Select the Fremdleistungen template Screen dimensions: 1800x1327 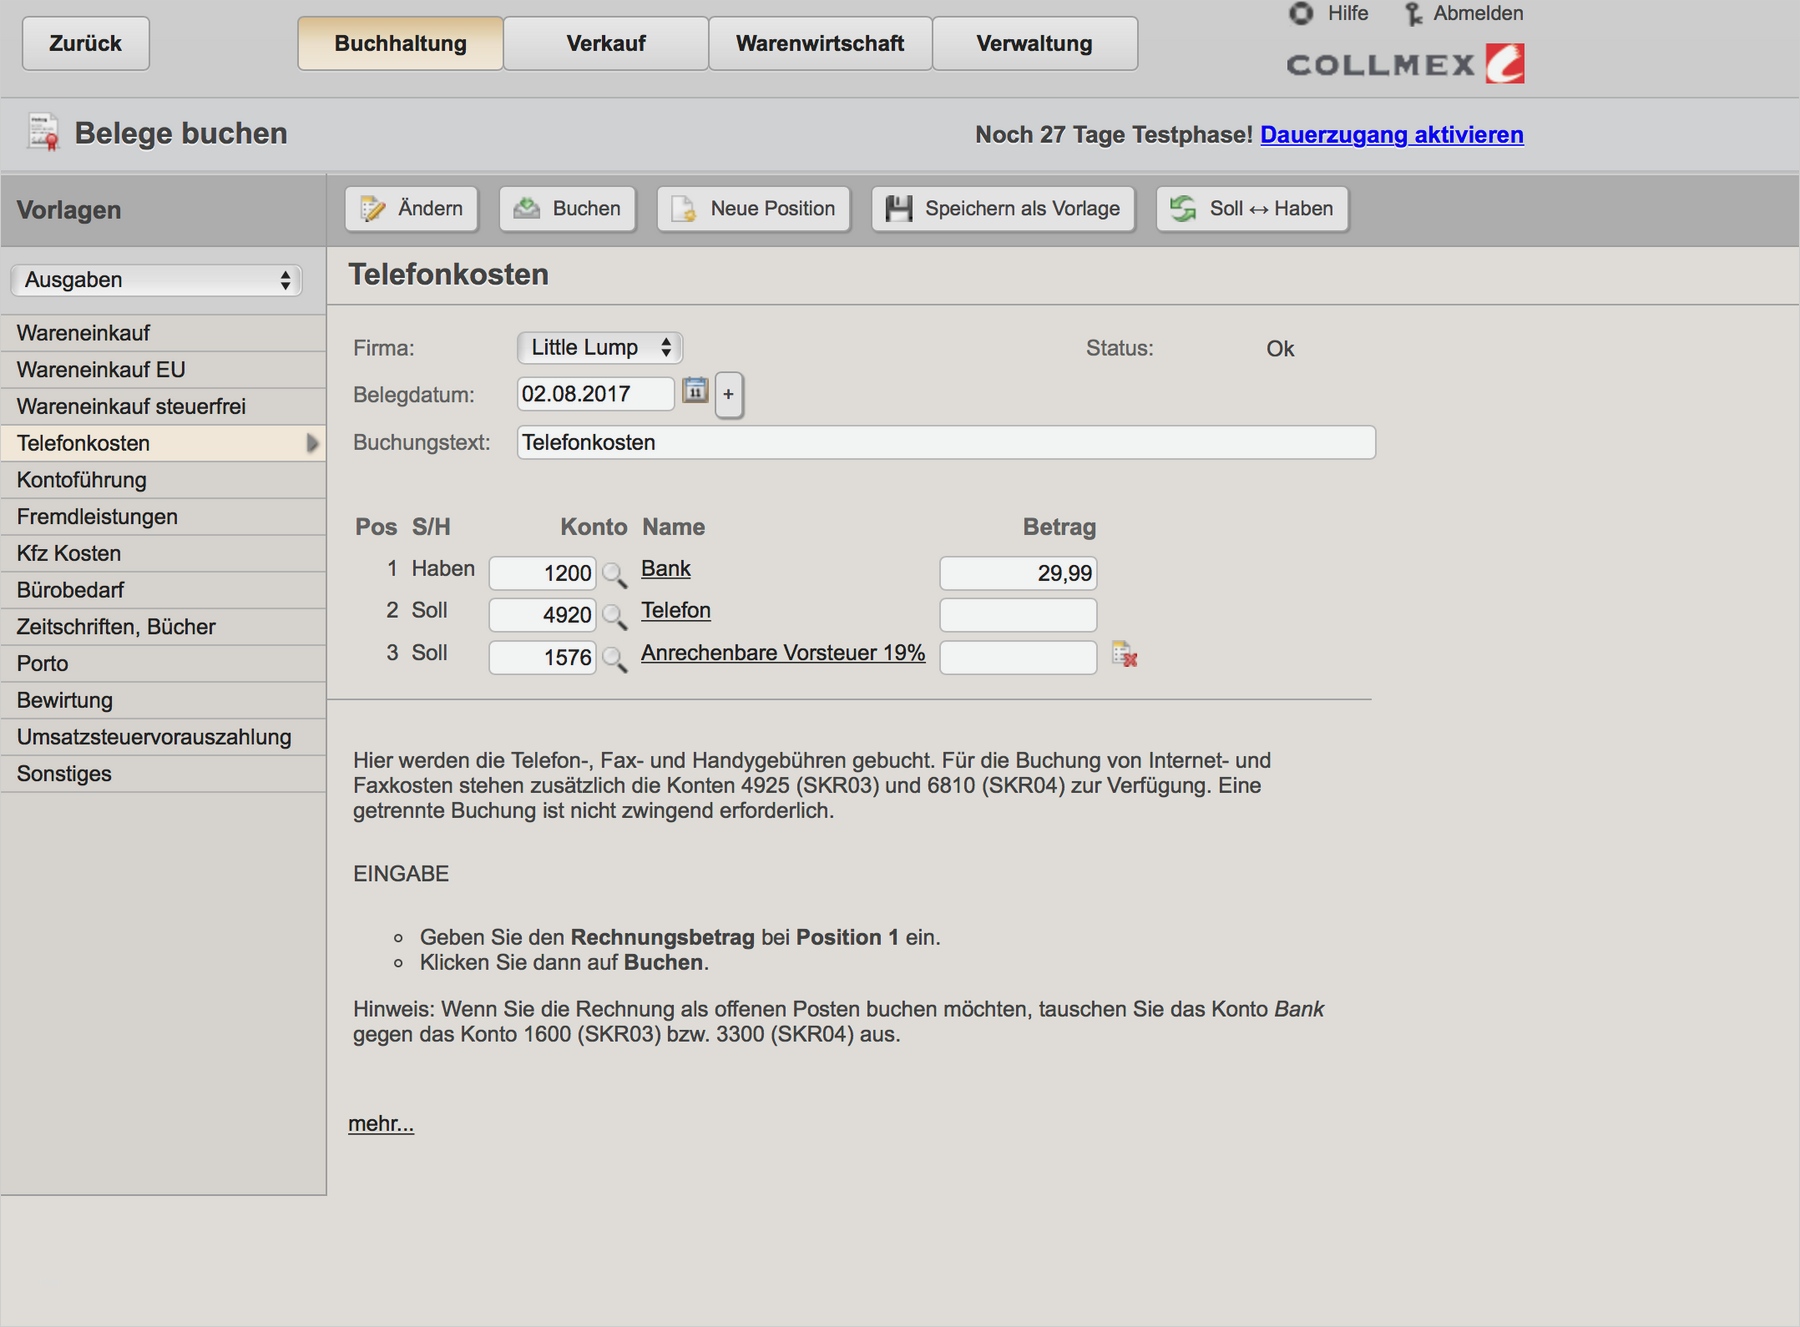coord(164,517)
